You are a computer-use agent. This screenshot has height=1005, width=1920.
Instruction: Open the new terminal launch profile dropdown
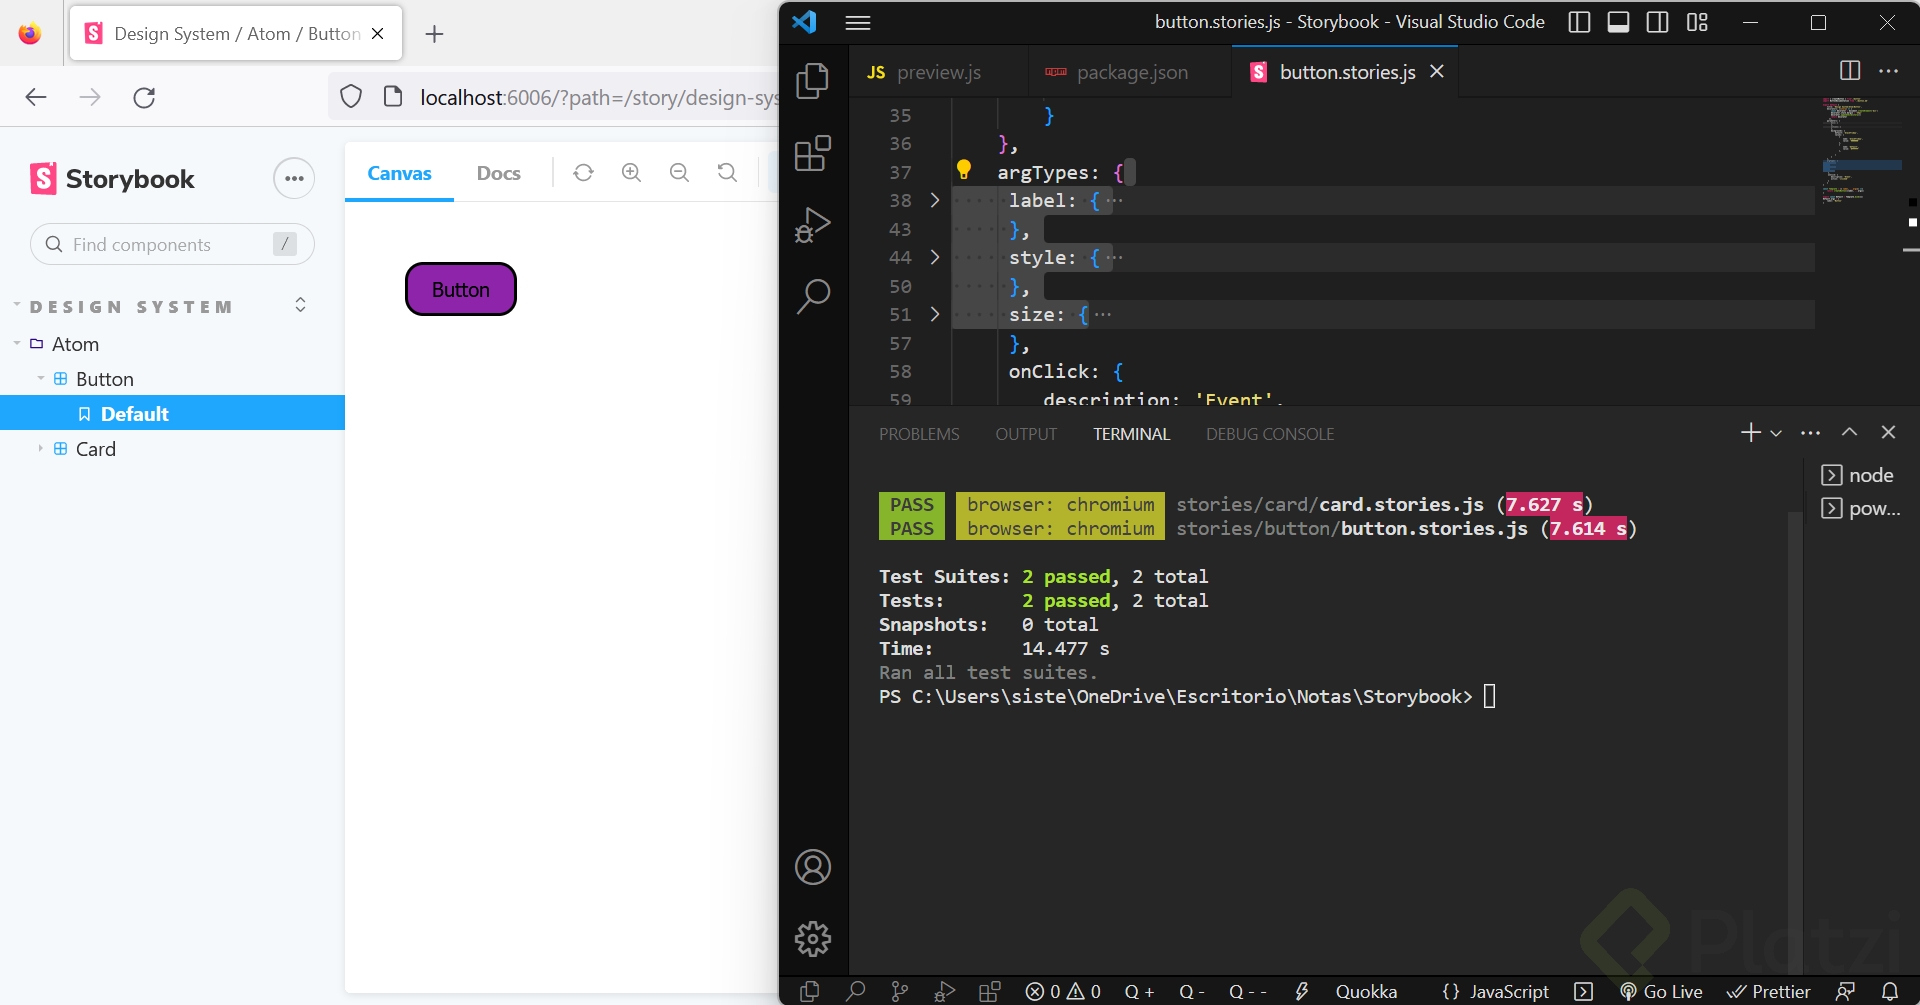pyautogui.click(x=1776, y=433)
